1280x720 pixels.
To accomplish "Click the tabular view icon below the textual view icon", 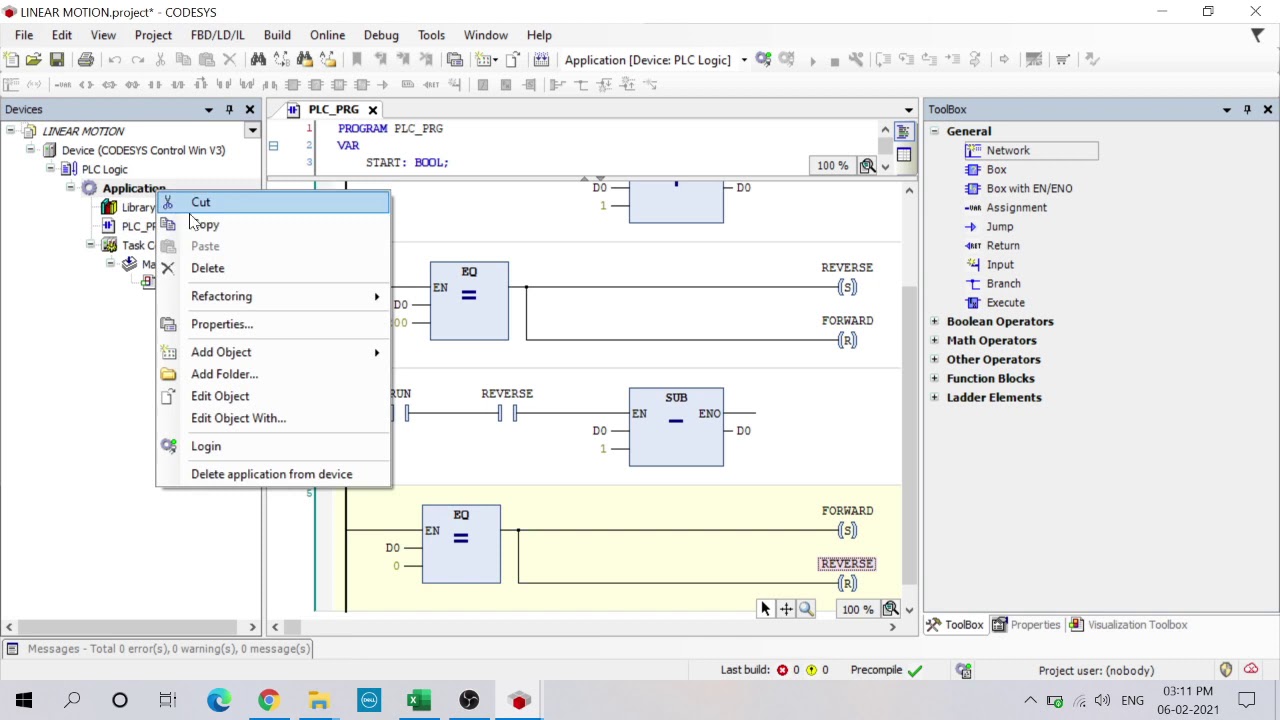I will [904, 154].
